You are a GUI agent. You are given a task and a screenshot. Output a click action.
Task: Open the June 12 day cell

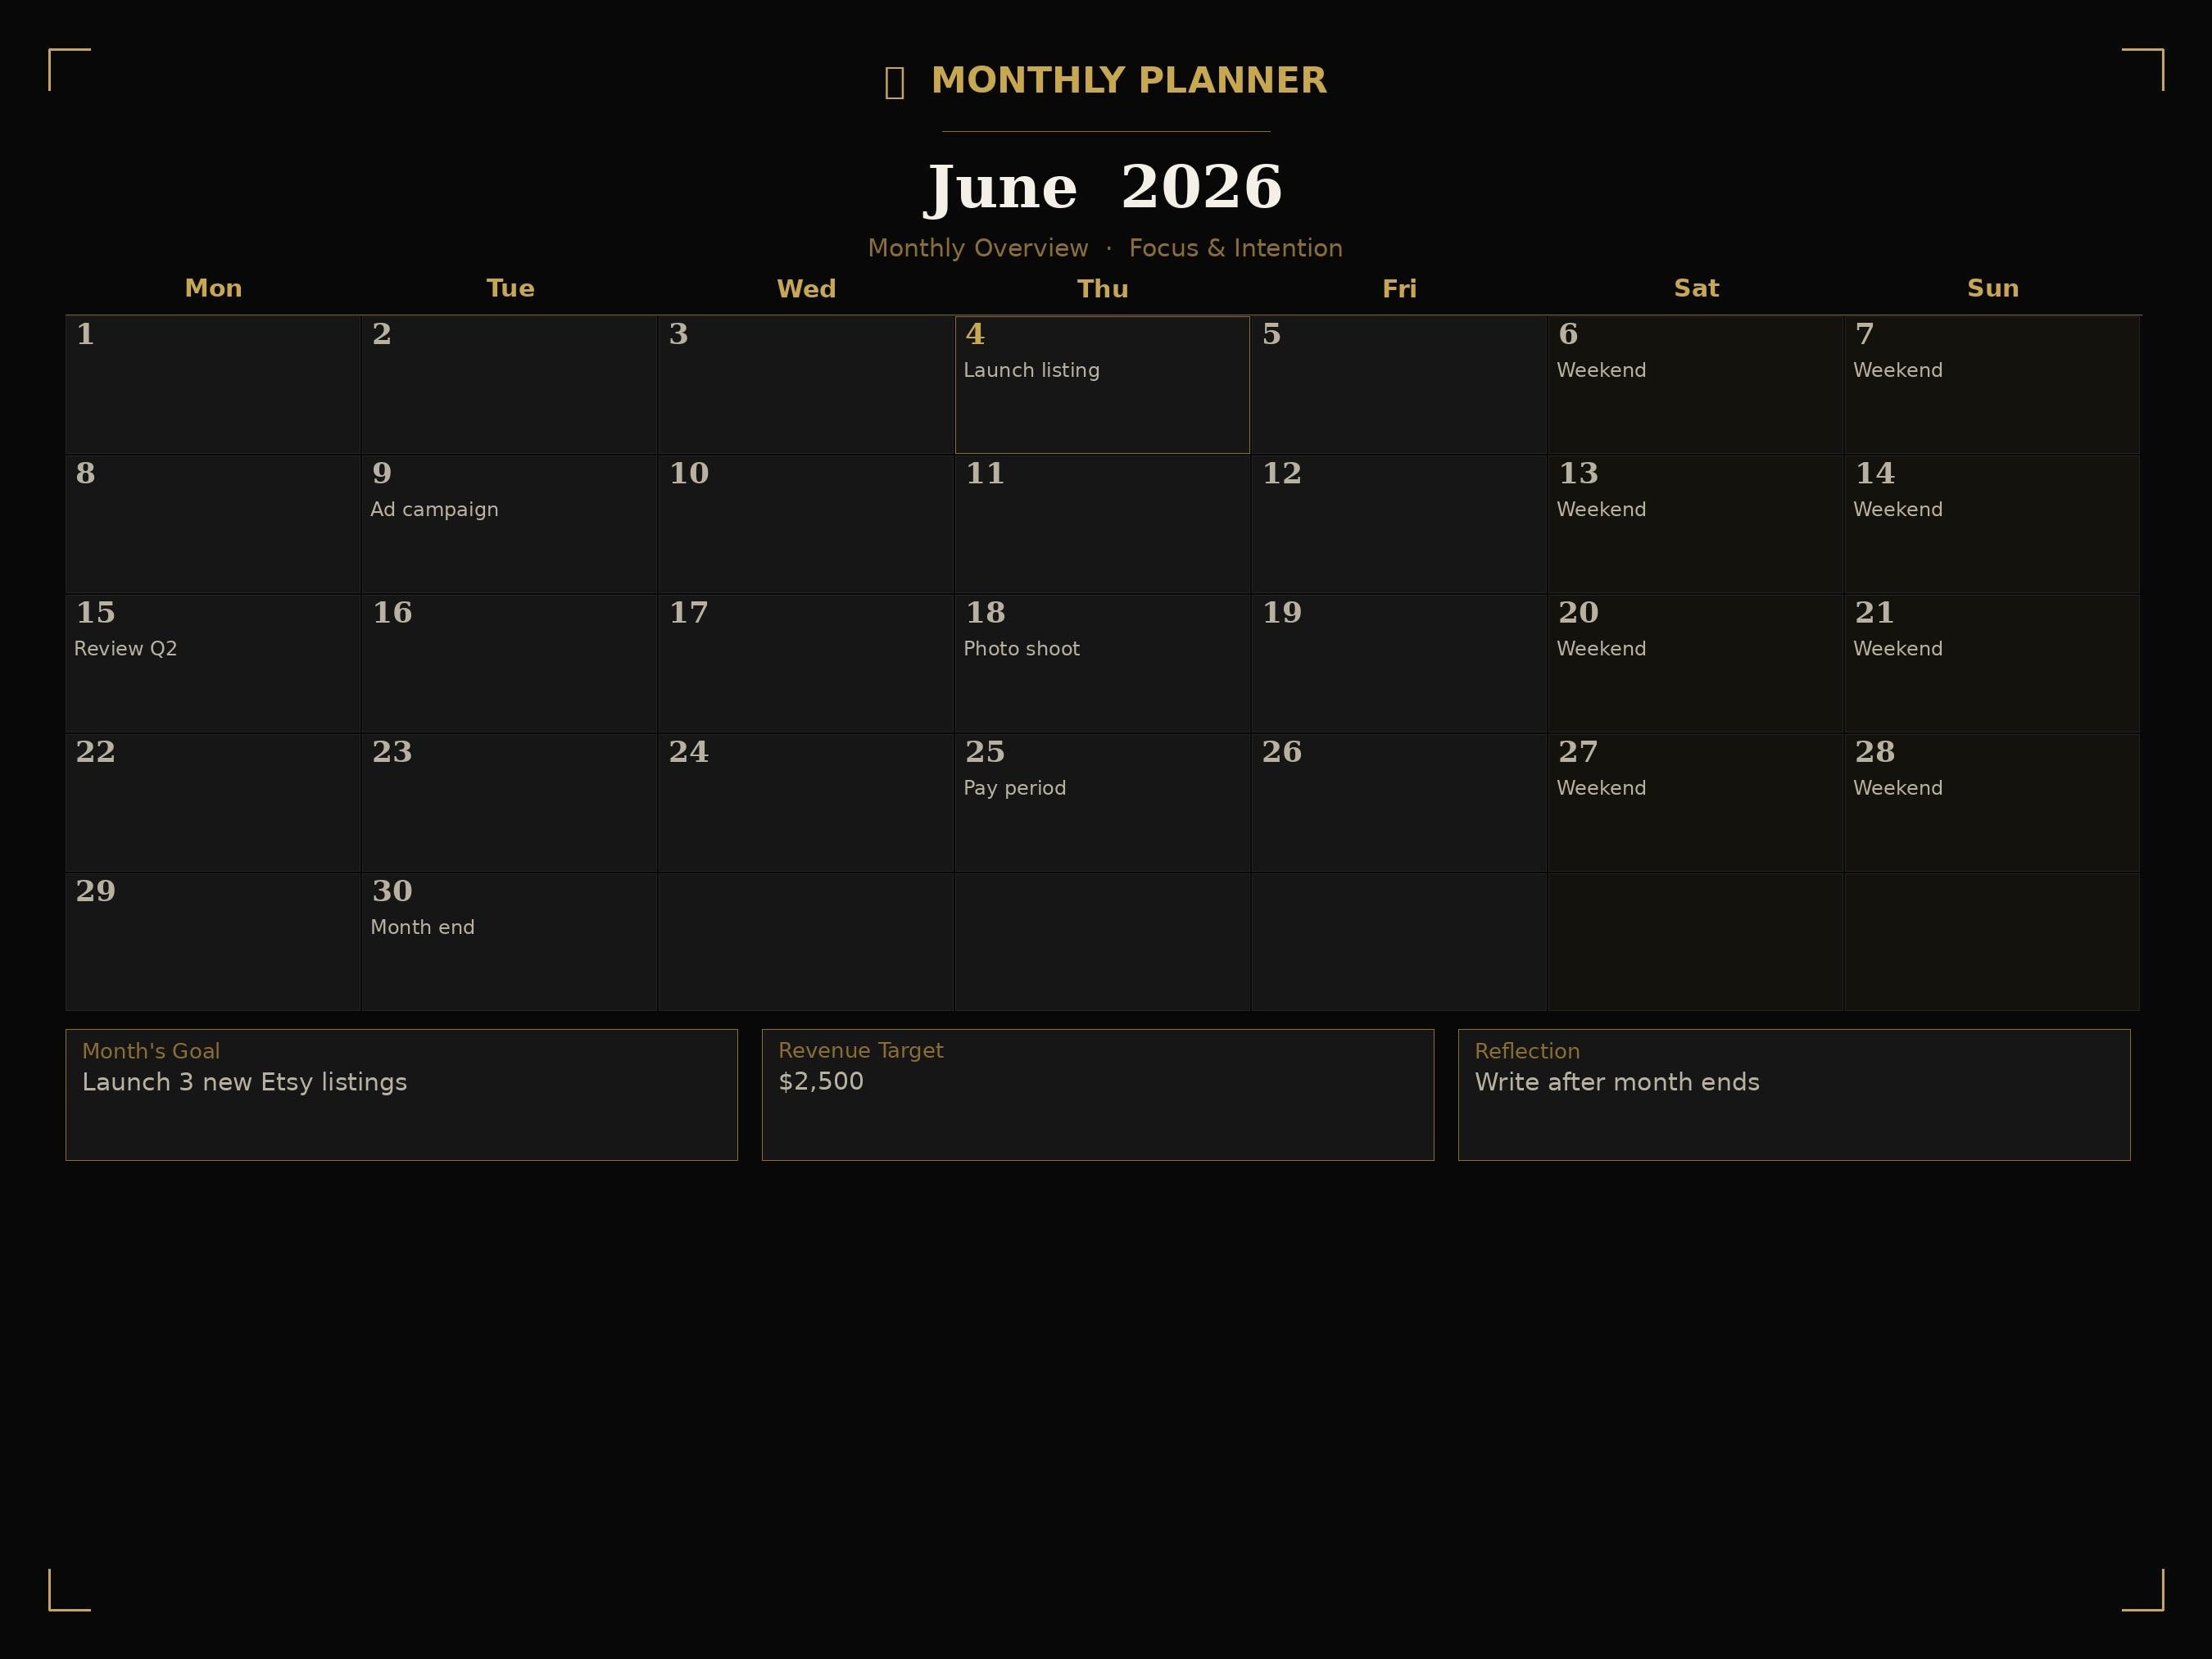point(1399,524)
